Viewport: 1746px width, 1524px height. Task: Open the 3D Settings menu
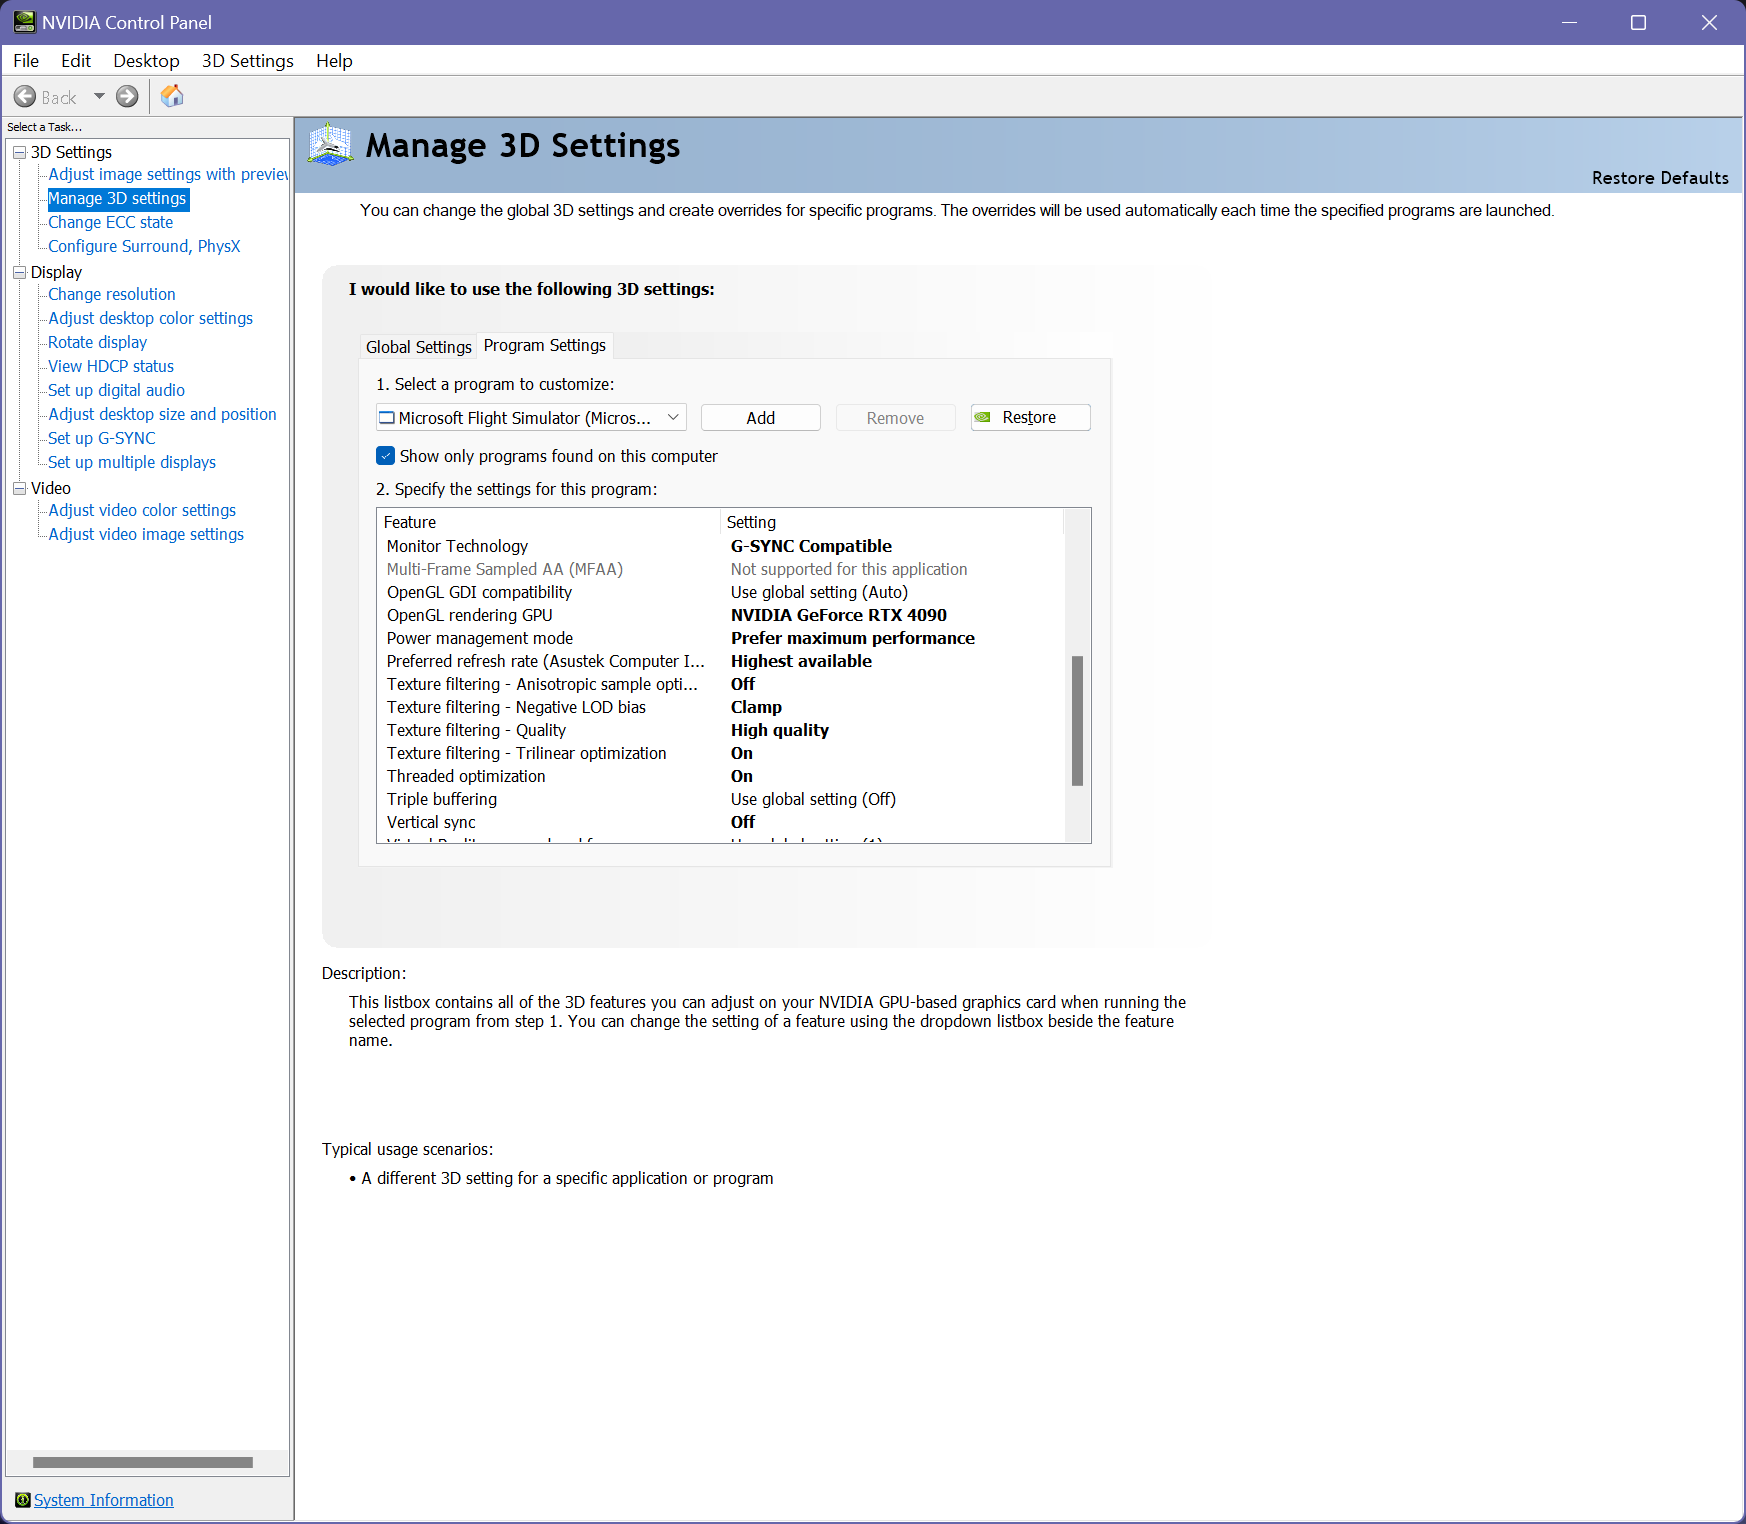tap(247, 61)
